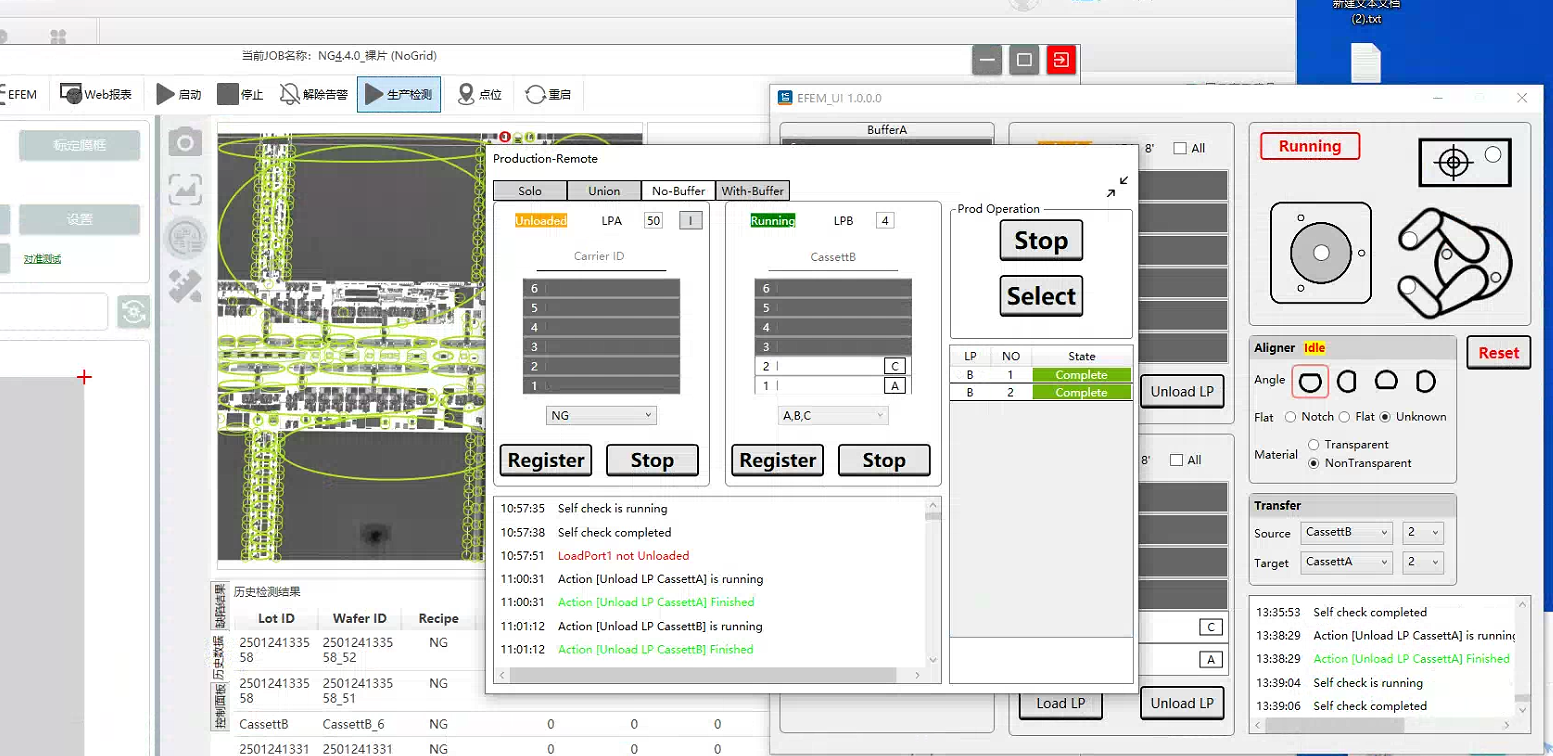Screen dimensions: 1553x756
Task: Open the Source CassettB dropdown
Action: pyautogui.click(x=1346, y=533)
